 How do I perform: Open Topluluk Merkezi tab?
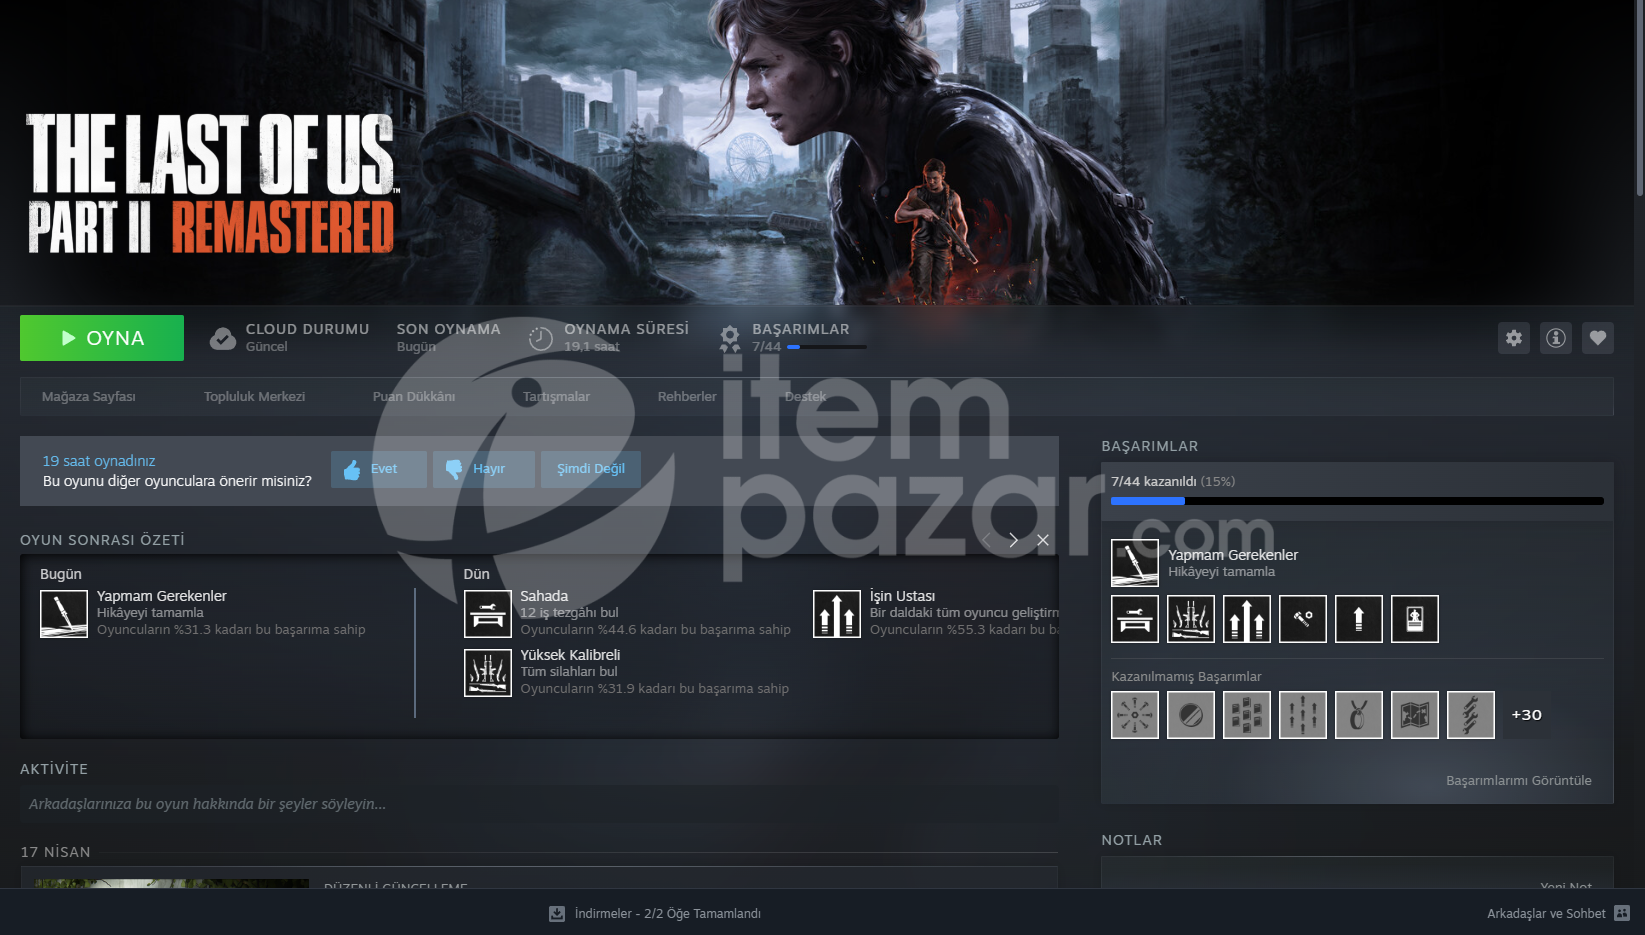point(254,397)
